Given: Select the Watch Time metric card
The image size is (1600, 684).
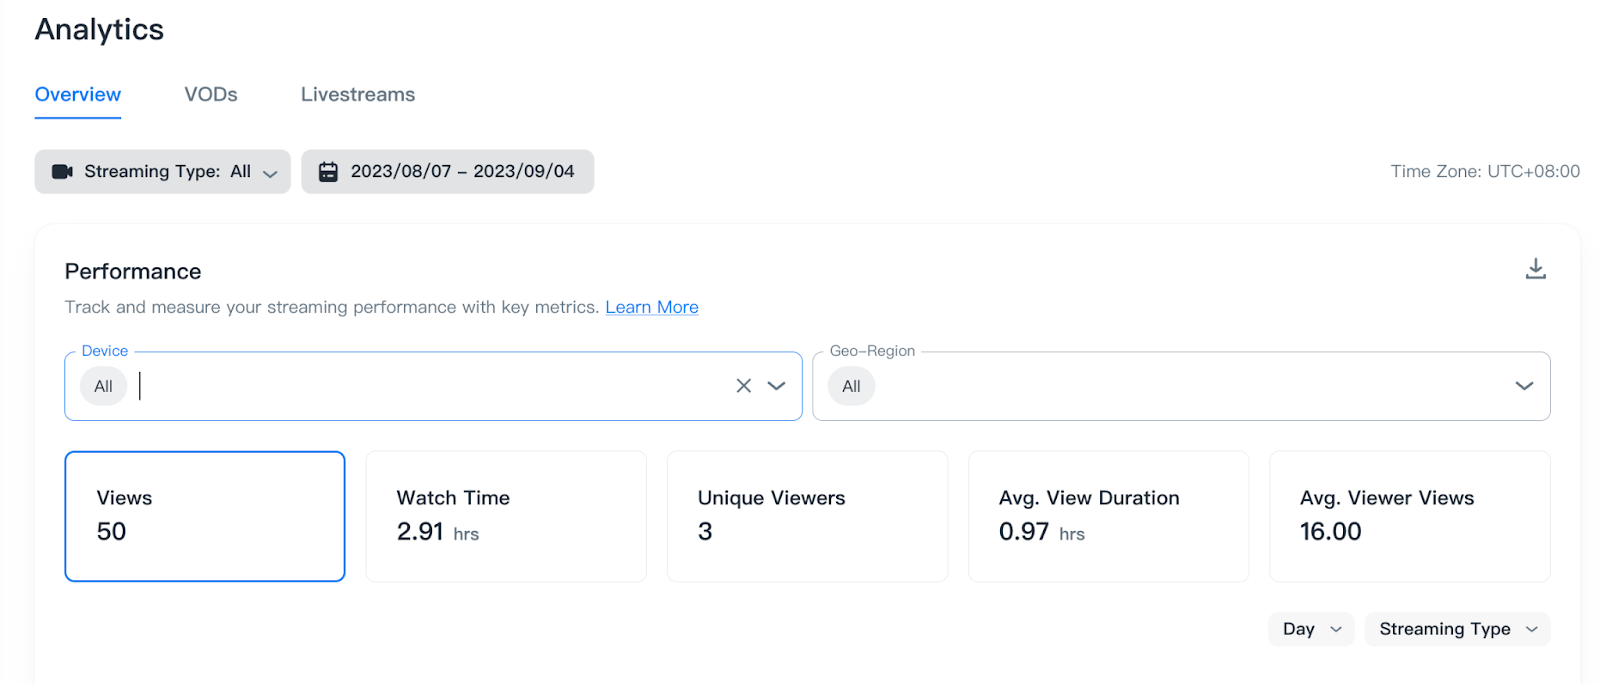Looking at the screenshot, I should 506,516.
